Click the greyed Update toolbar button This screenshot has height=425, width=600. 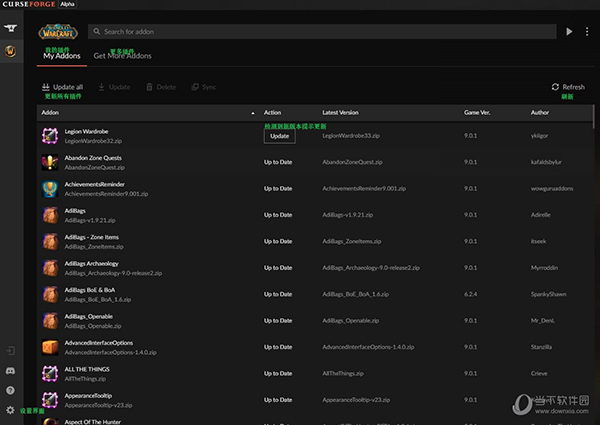pyautogui.click(x=114, y=87)
